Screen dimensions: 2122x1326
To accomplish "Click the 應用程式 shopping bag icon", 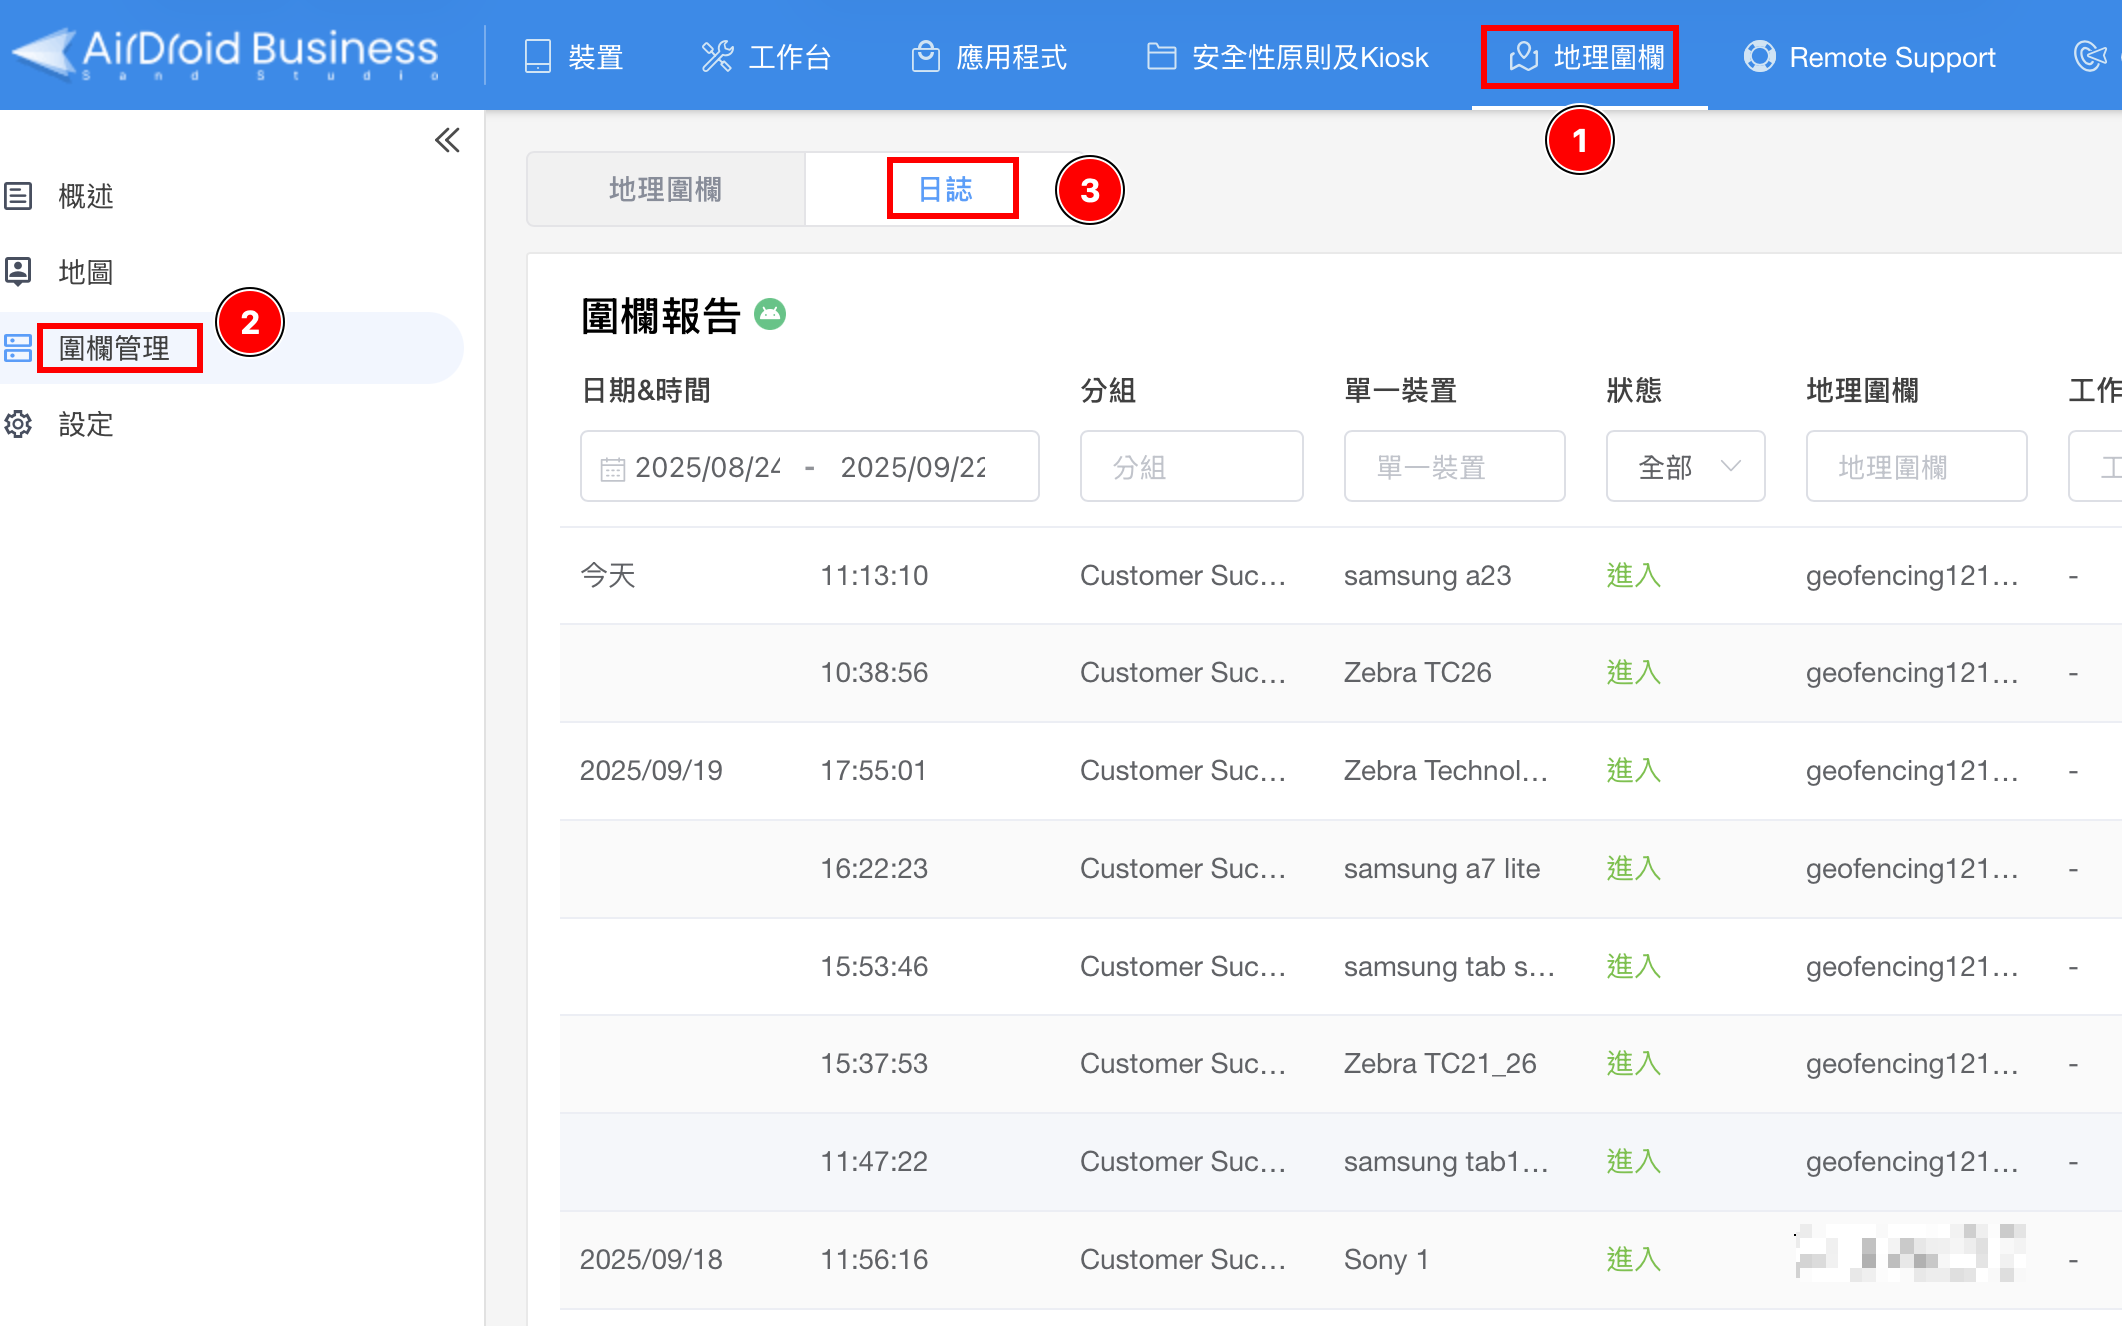I will [925, 57].
